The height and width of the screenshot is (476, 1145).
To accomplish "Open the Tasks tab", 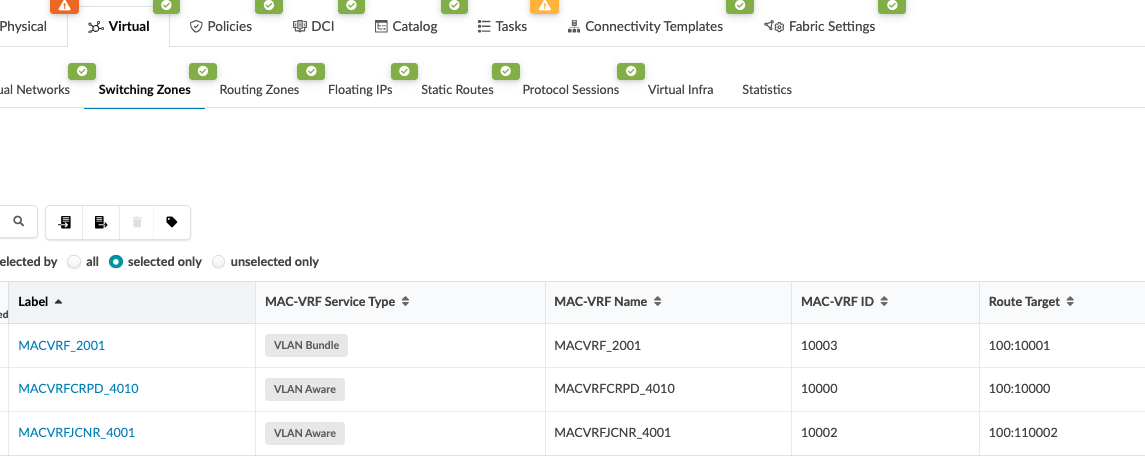I will coord(502,26).
